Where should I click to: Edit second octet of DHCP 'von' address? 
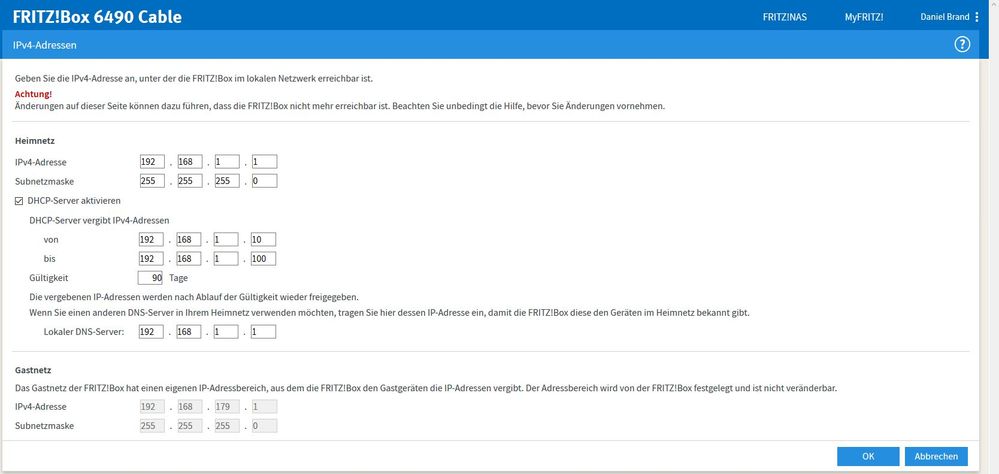[189, 240]
